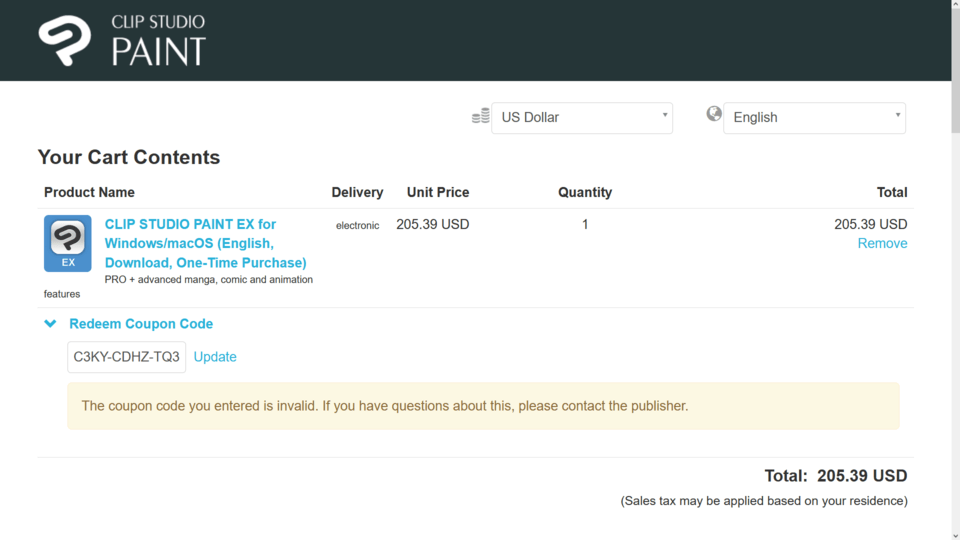Remove the item from the cart
Screen dimensions: 960x540
coord(882,243)
